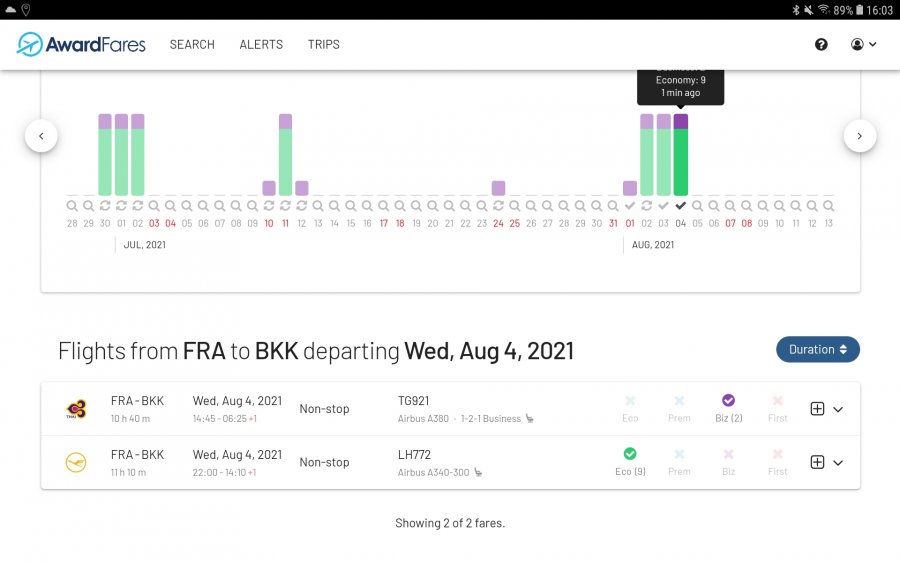Image resolution: width=900 pixels, height=562 pixels.
Task: Click the refresh icon for July 30
Action: tap(105, 206)
